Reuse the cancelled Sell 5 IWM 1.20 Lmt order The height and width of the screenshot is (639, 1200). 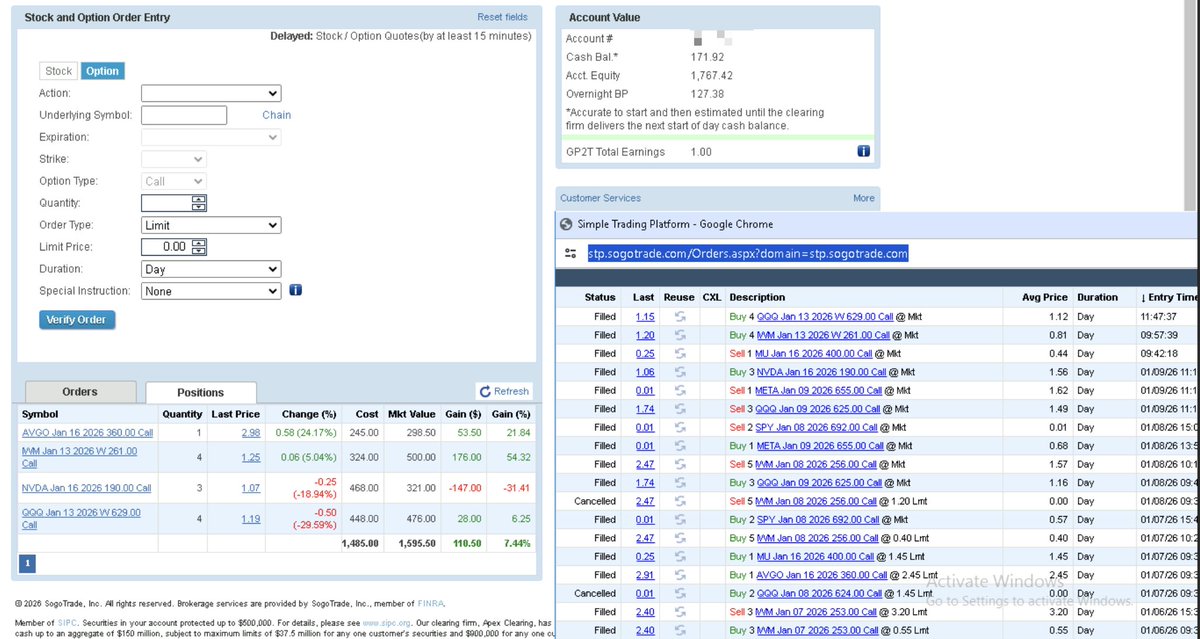pyautogui.click(x=680, y=501)
